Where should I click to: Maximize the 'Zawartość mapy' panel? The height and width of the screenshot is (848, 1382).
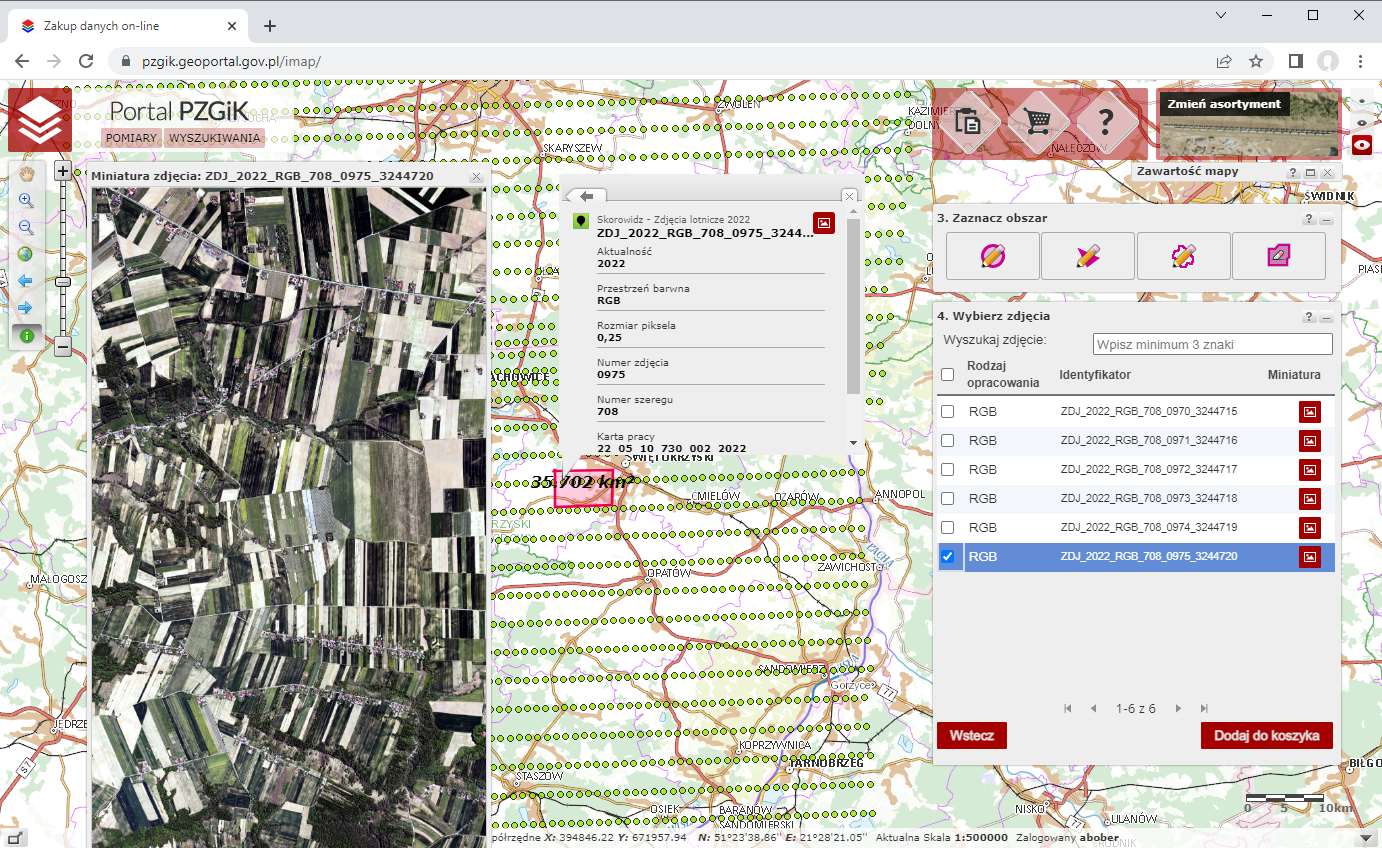click(1310, 173)
